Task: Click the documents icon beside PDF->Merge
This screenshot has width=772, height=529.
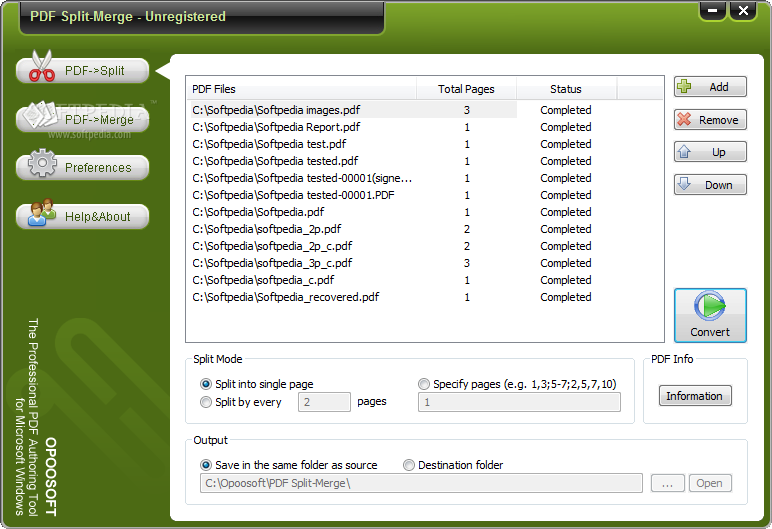Action: 42,114
